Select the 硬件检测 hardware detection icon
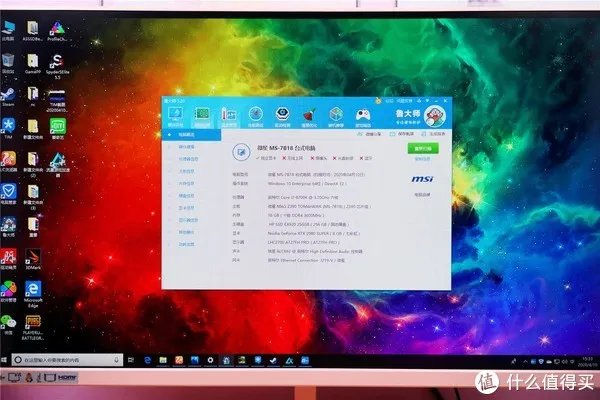This screenshot has height=400, width=600. (x=203, y=116)
